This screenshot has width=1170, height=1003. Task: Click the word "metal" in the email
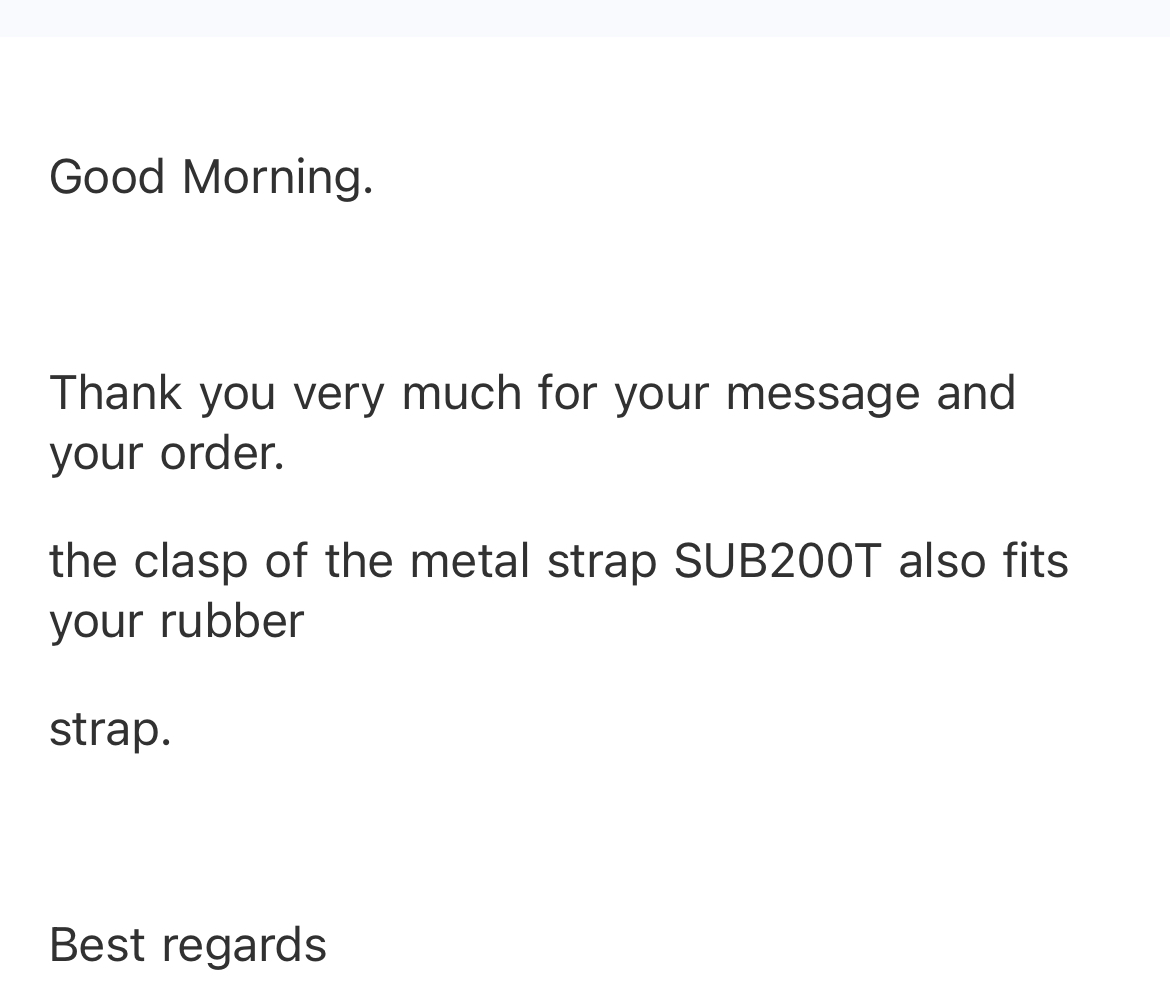[469, 560]
